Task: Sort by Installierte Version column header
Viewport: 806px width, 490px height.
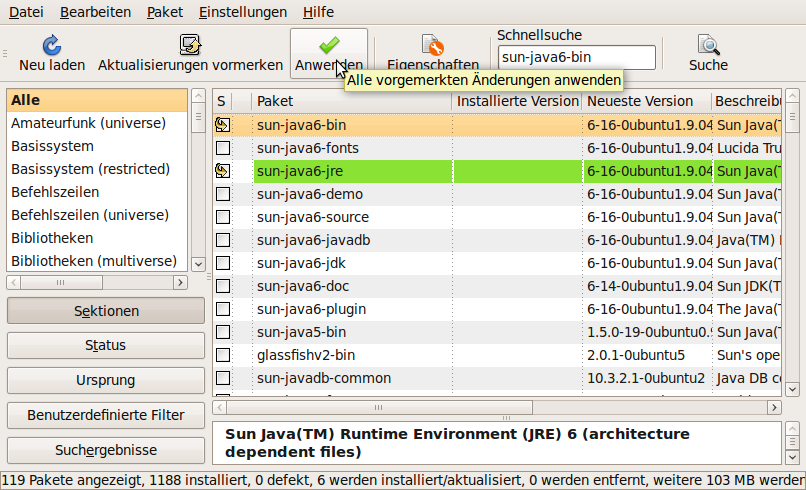Action: pos(517,101)
